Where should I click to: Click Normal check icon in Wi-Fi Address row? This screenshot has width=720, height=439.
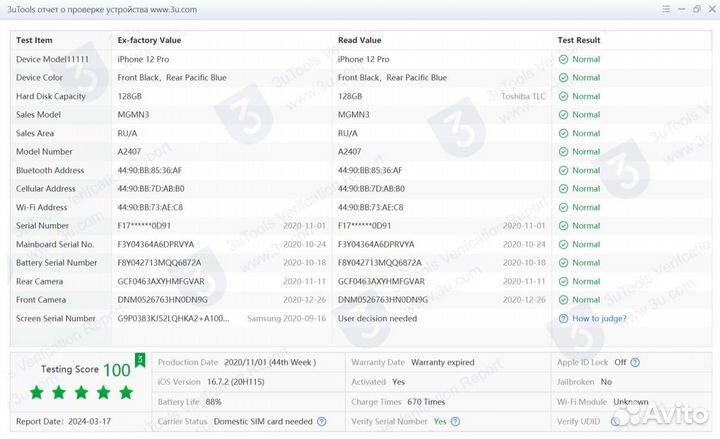563,208
